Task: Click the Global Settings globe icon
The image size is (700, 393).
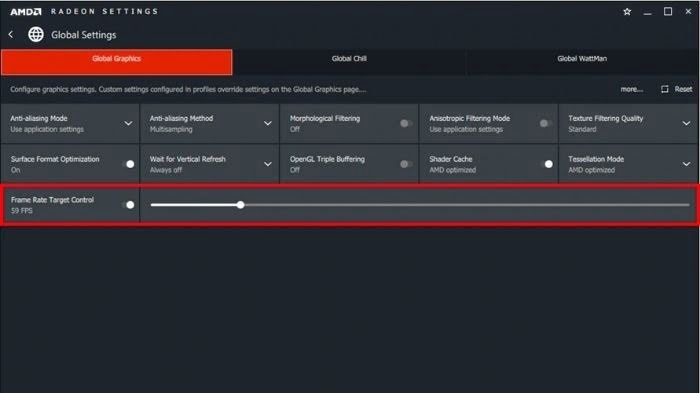Action: click(x=36, y=34)
